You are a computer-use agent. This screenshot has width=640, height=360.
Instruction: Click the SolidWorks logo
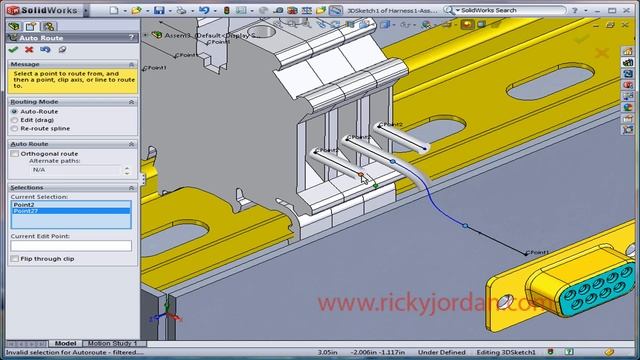click(x=42, y=10)
